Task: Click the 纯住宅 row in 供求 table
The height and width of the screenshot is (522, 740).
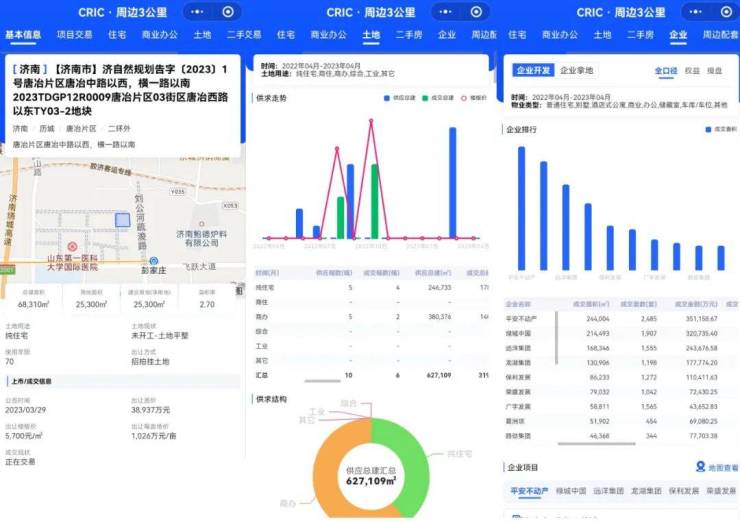Action: pyautogui.click(x=371, y=287)
